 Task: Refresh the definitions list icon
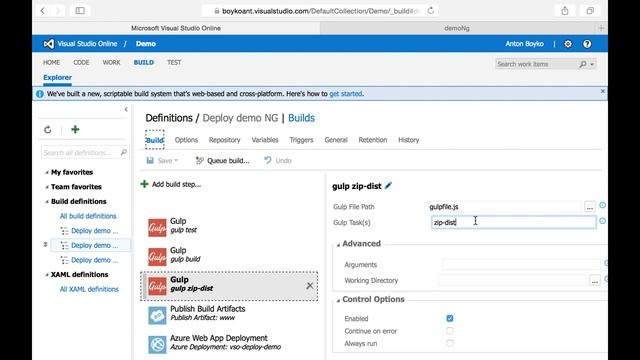coord(48,130)
